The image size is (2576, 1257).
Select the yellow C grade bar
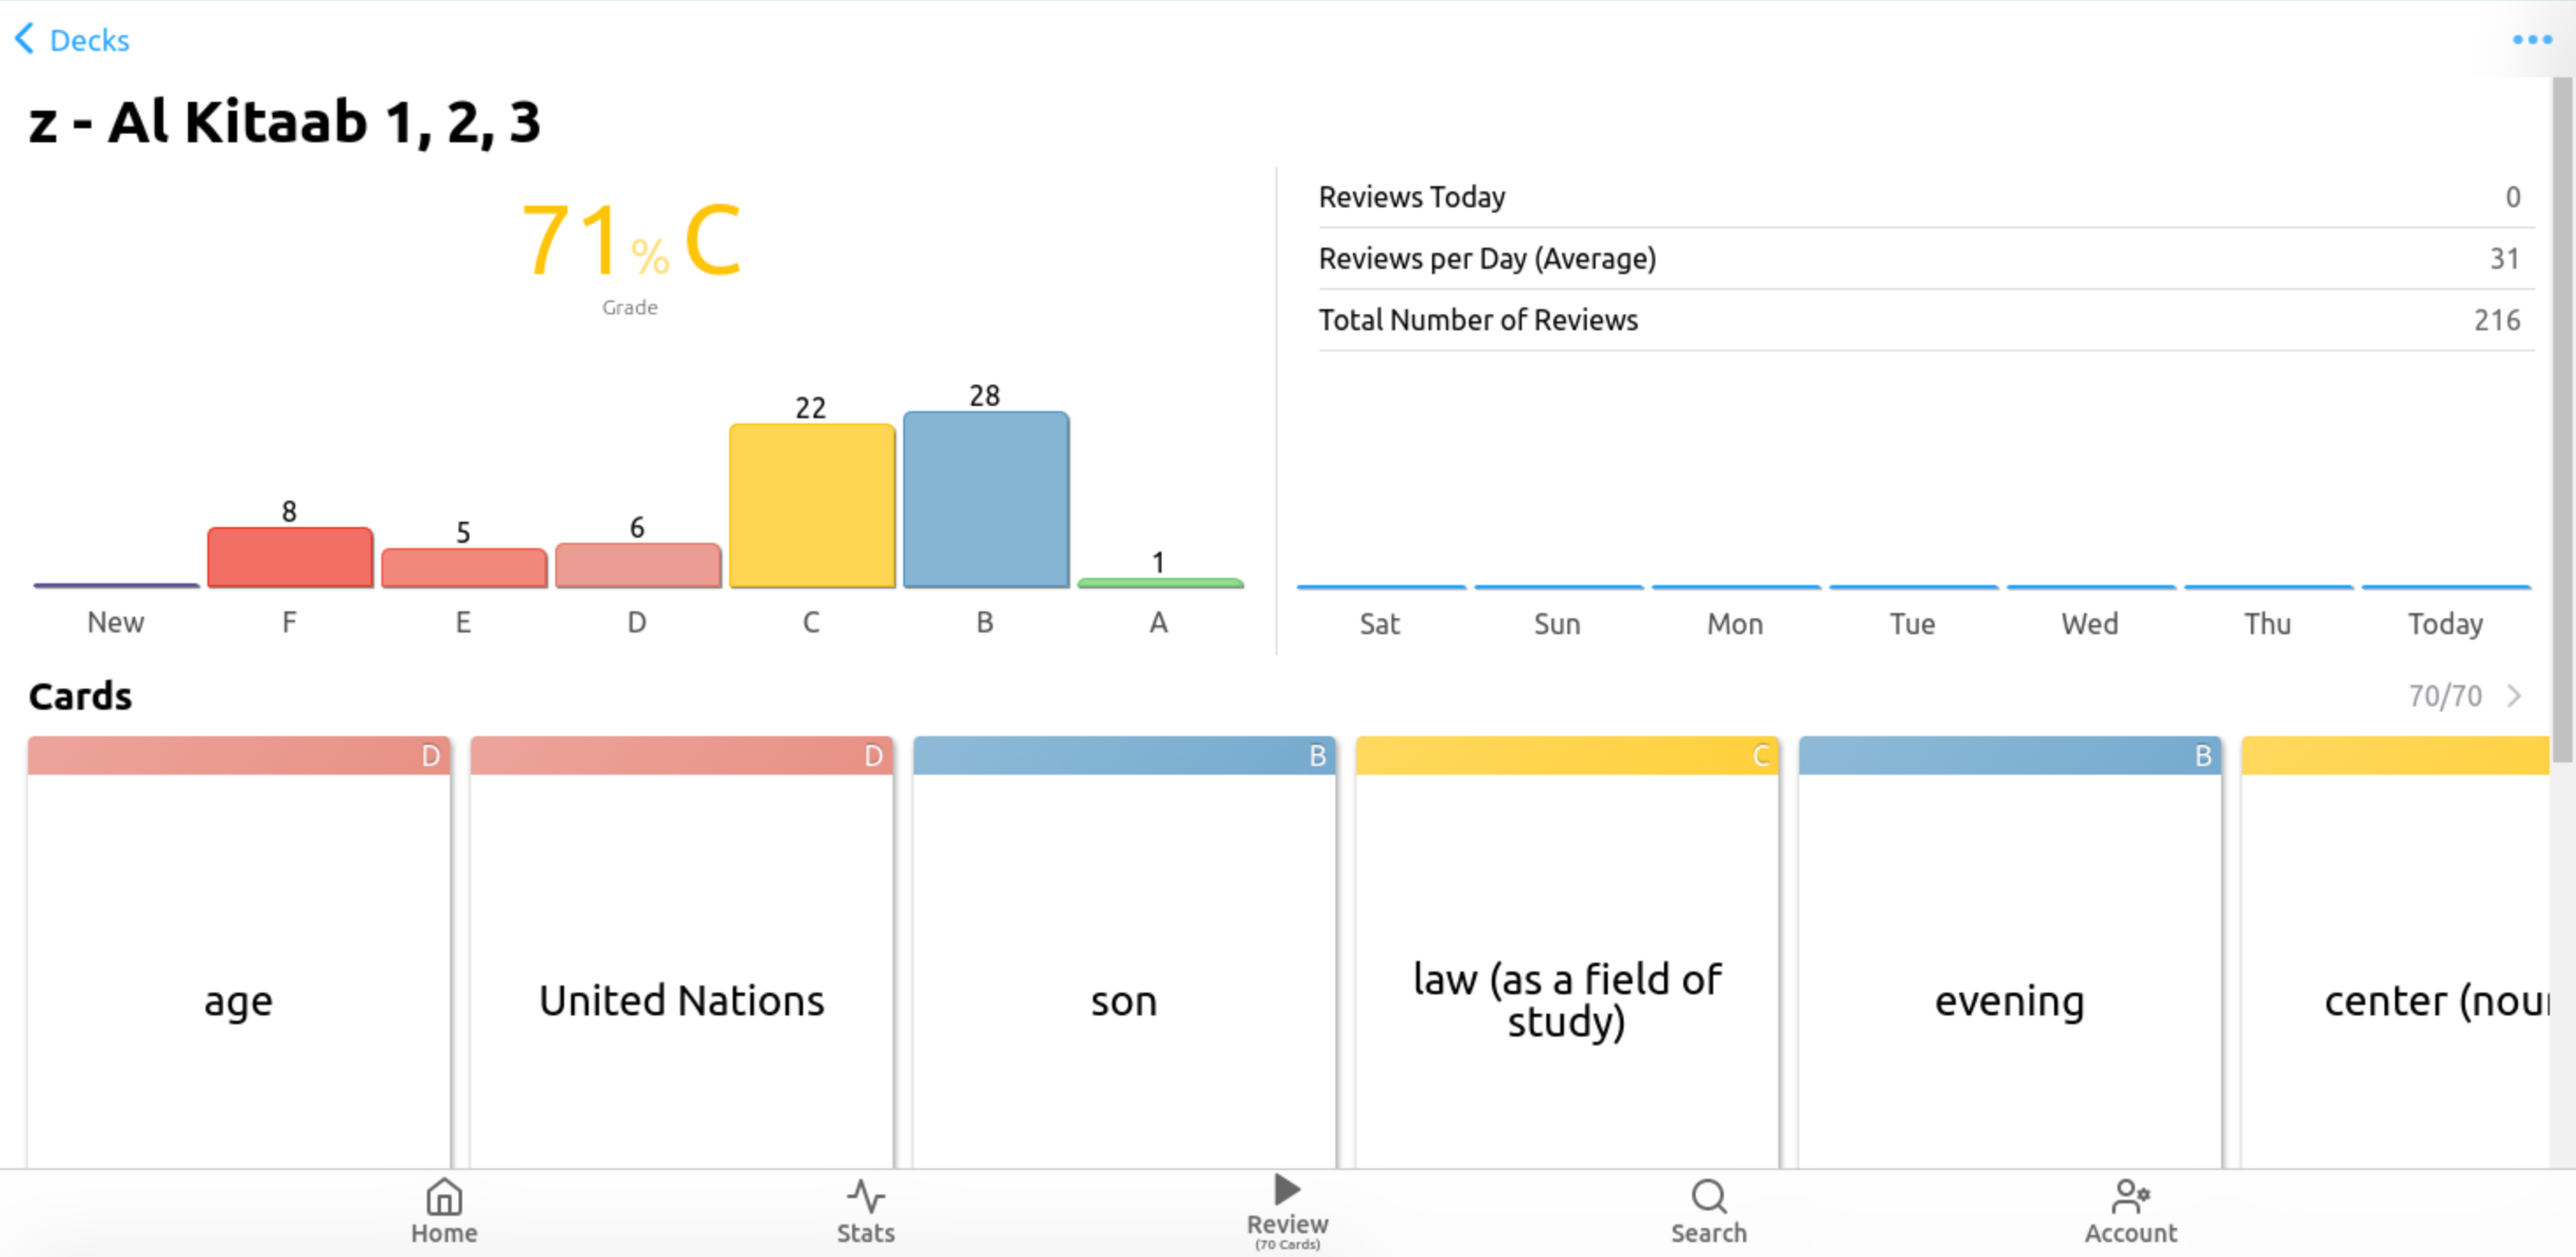[x=811, y=505]
